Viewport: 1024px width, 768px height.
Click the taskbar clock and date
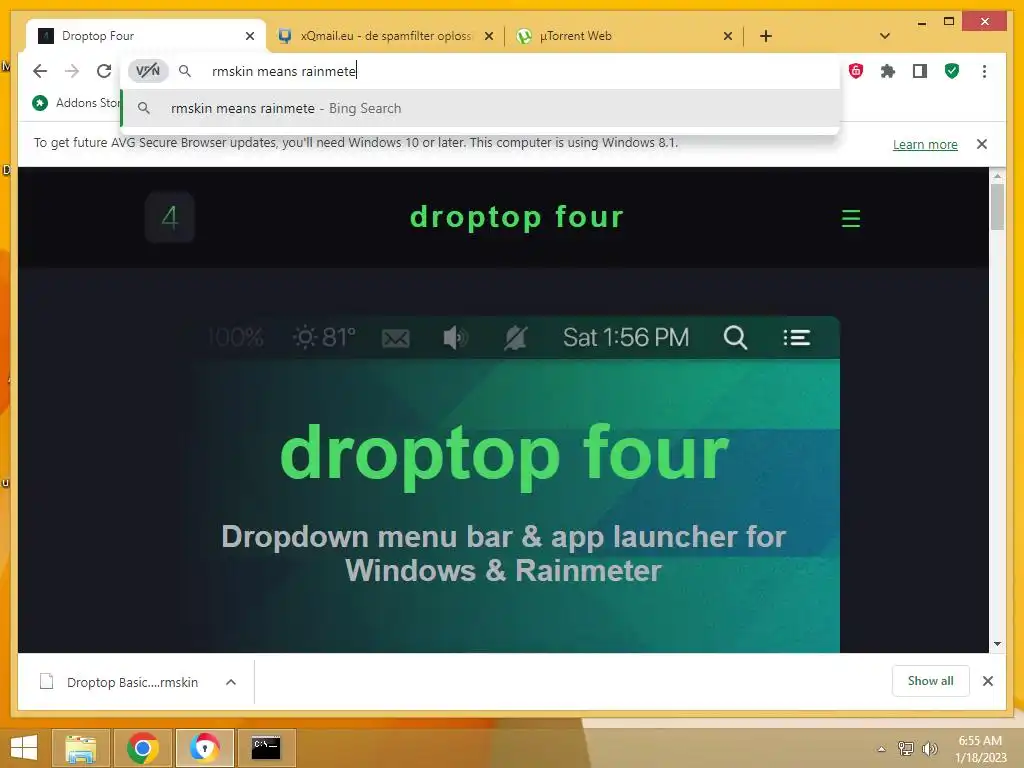[x=981, y=748]
